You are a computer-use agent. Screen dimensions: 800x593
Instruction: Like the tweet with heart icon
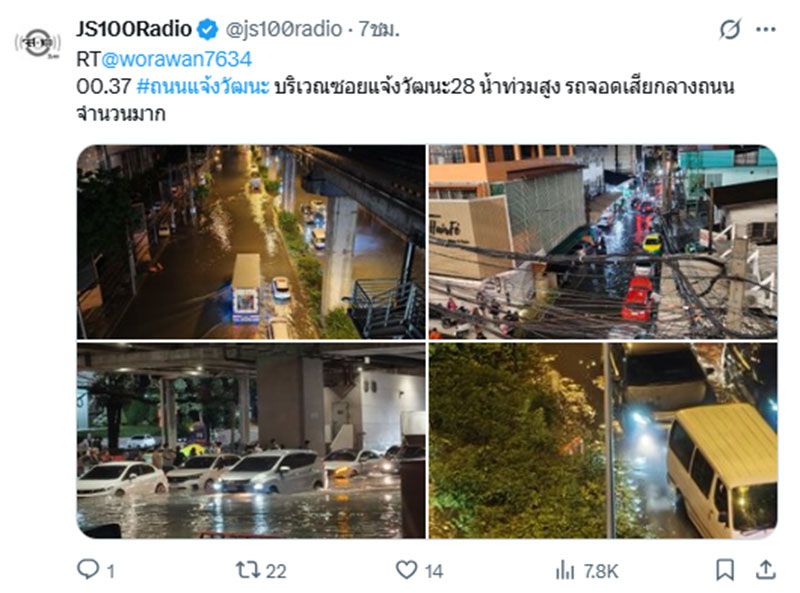tap(407, 570)
